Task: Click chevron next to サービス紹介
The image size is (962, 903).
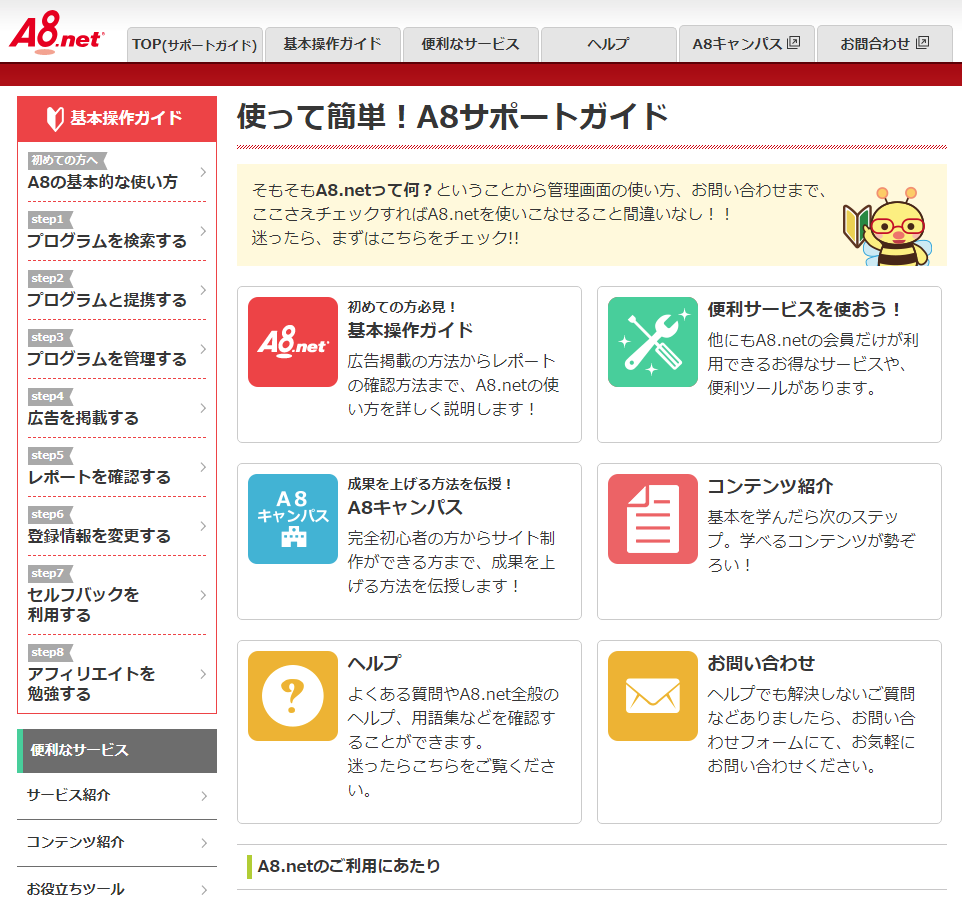Action: tap(204, 796)
